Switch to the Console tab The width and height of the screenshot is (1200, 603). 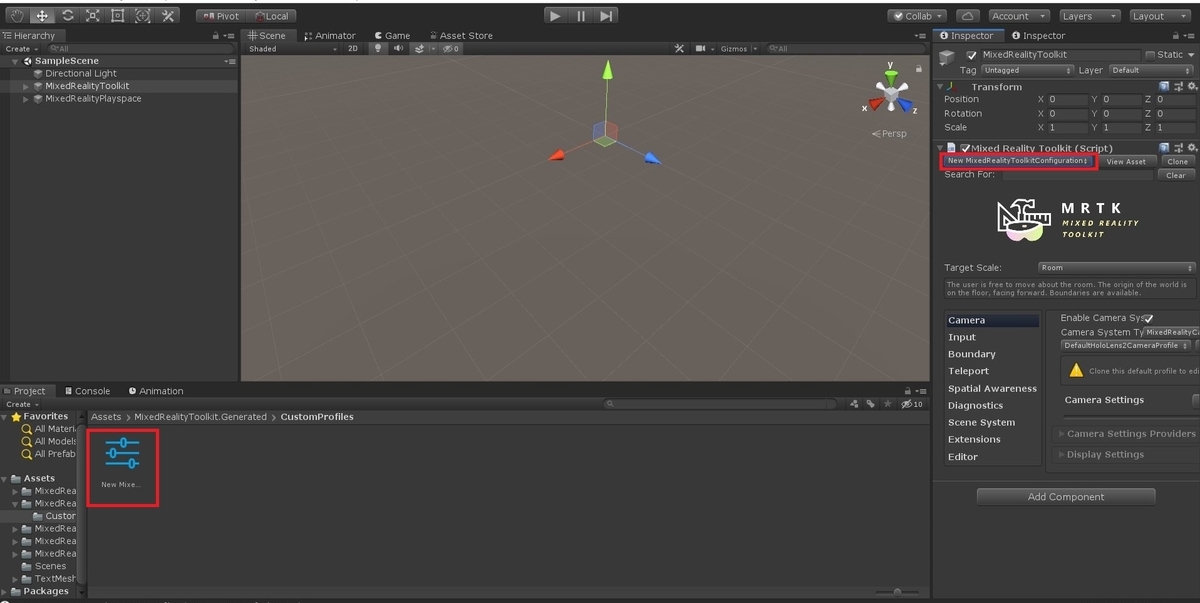[x=86, y=391]
